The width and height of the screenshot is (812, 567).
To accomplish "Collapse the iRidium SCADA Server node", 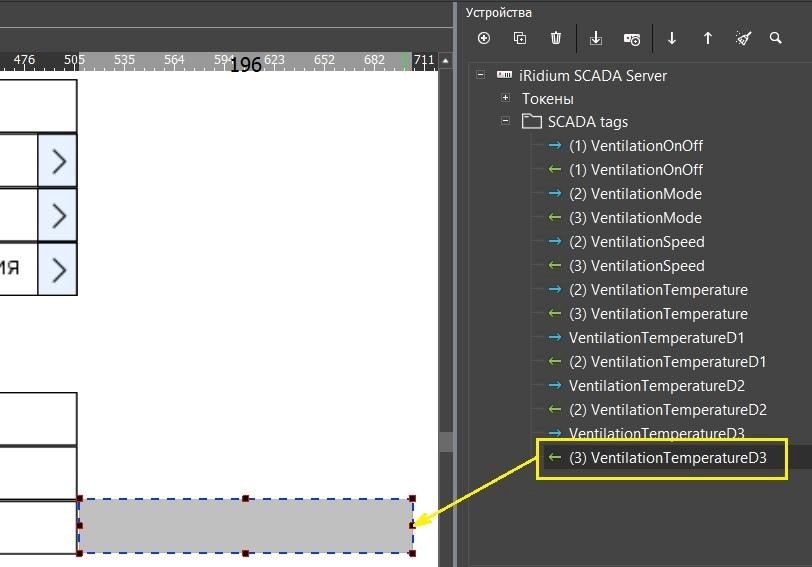I will coord(482,75).
